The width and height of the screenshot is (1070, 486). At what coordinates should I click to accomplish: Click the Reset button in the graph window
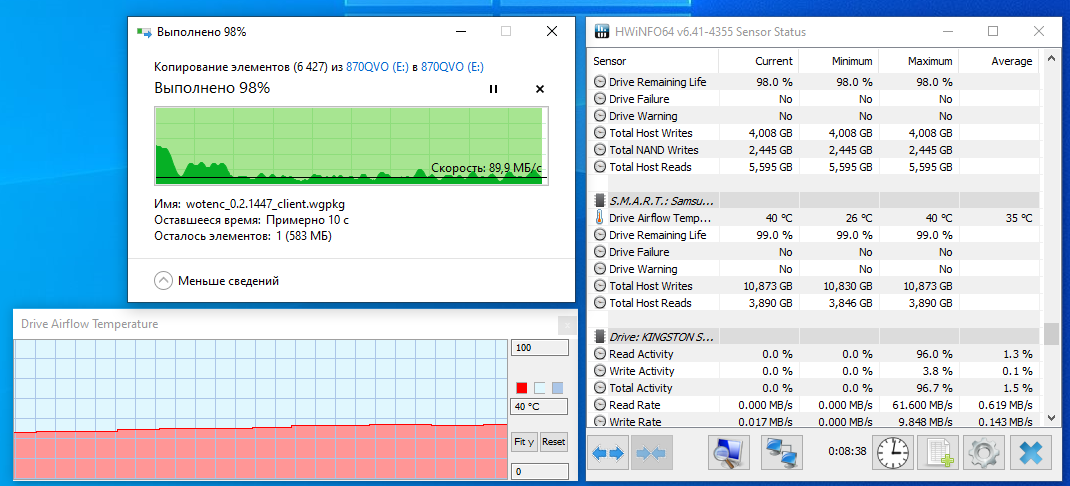click(553, 442)
